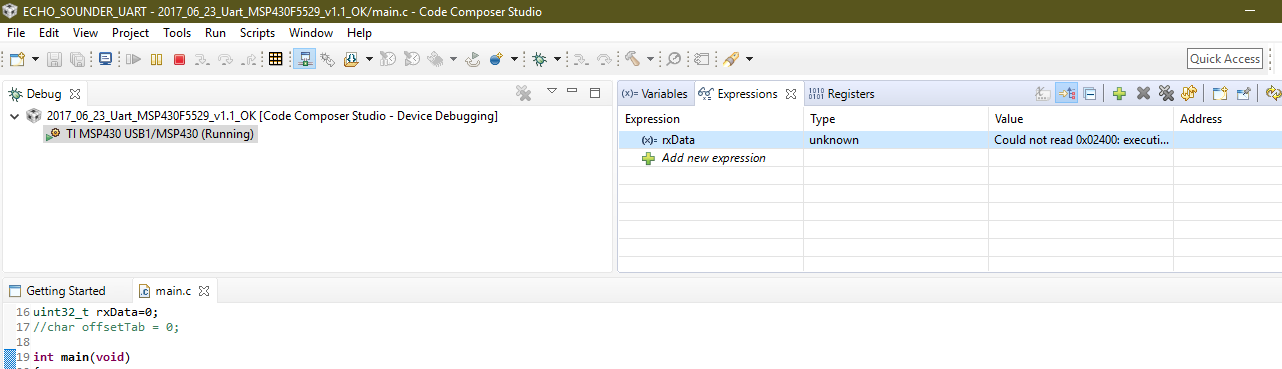Remove selected expression with the X icon

(x=1143, y=93)
